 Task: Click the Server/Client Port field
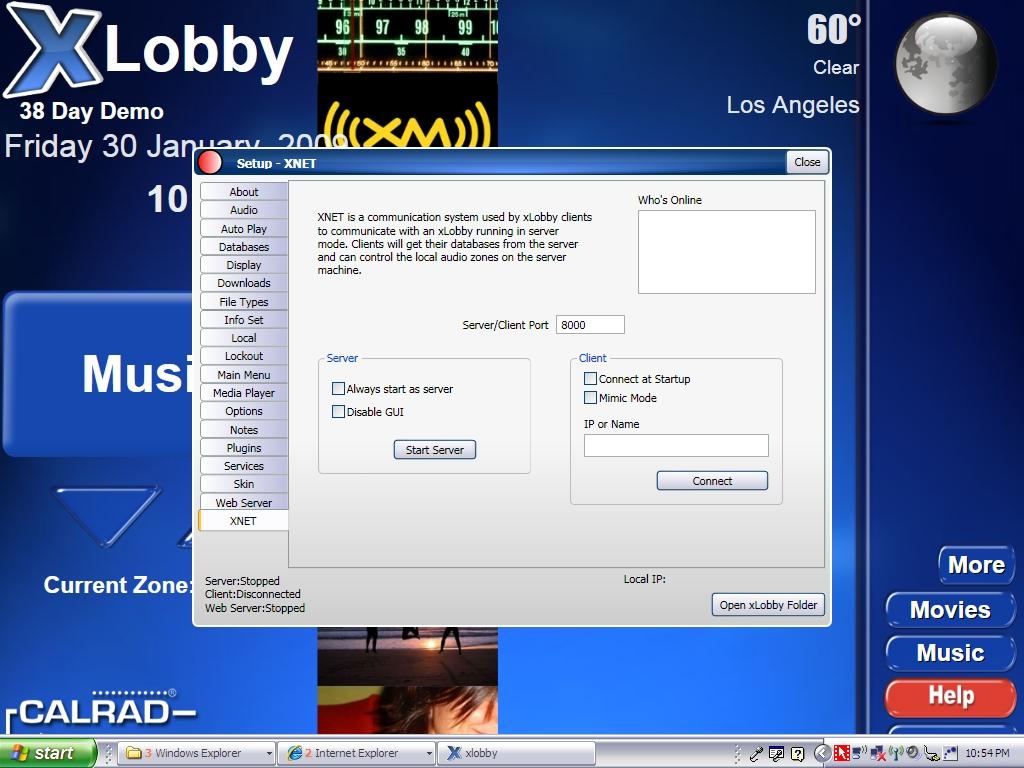pyautogui.click(x=590, y=325)
